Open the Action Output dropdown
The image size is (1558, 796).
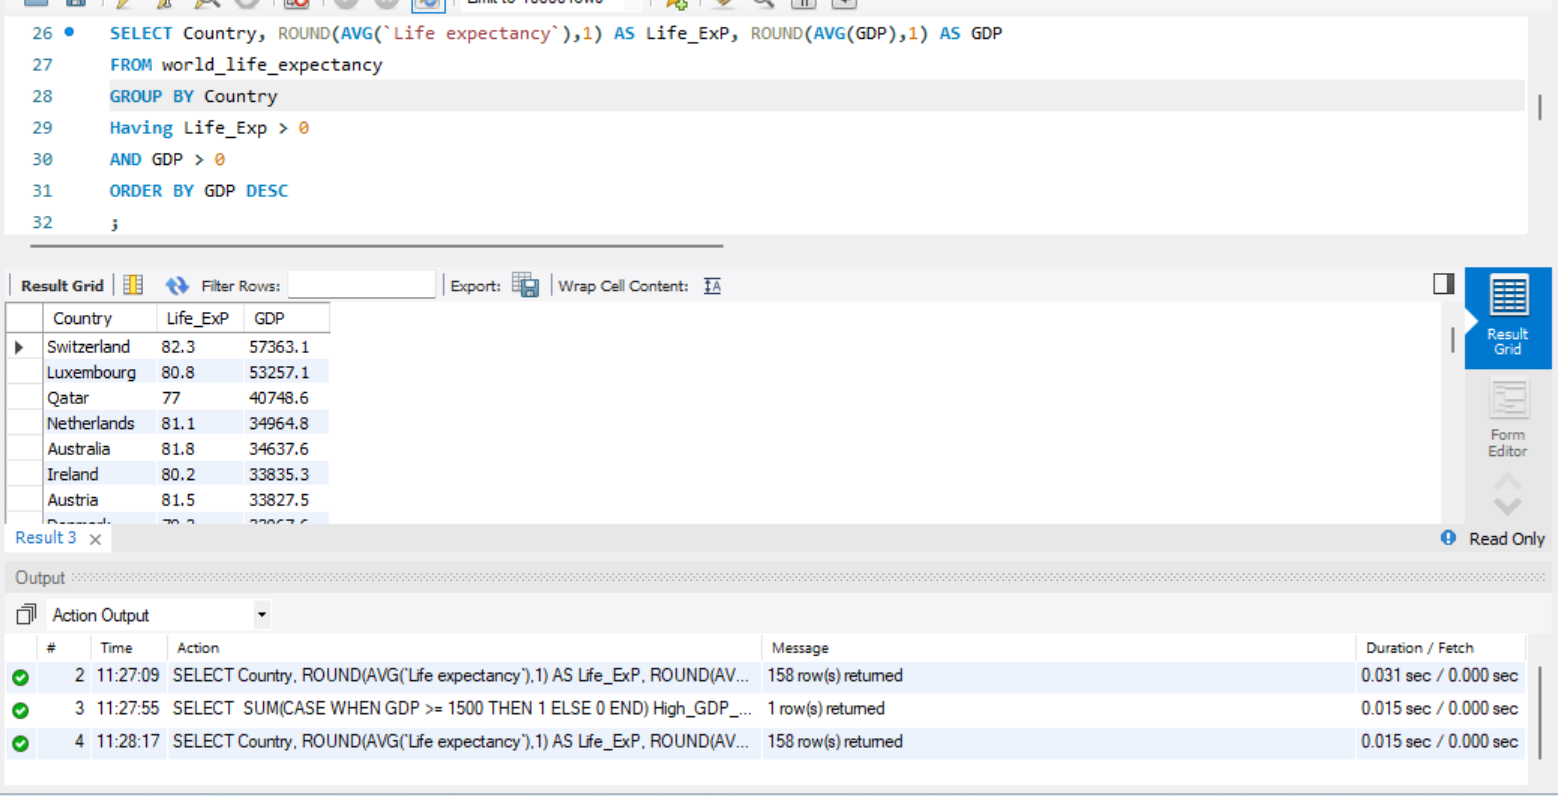click(x=261, y=614)
